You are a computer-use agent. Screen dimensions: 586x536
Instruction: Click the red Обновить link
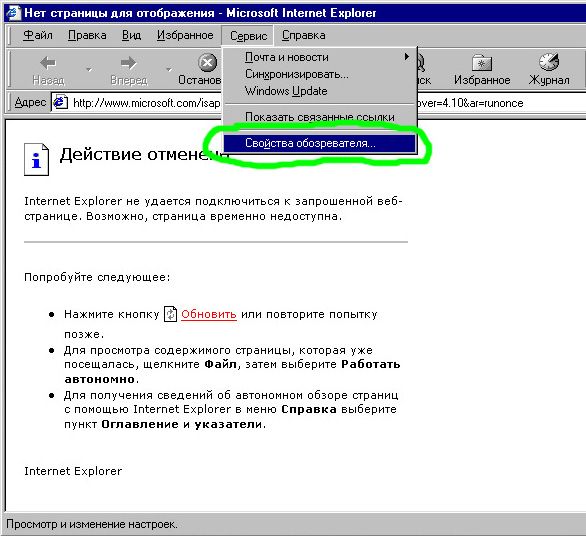tap(209, 314)
